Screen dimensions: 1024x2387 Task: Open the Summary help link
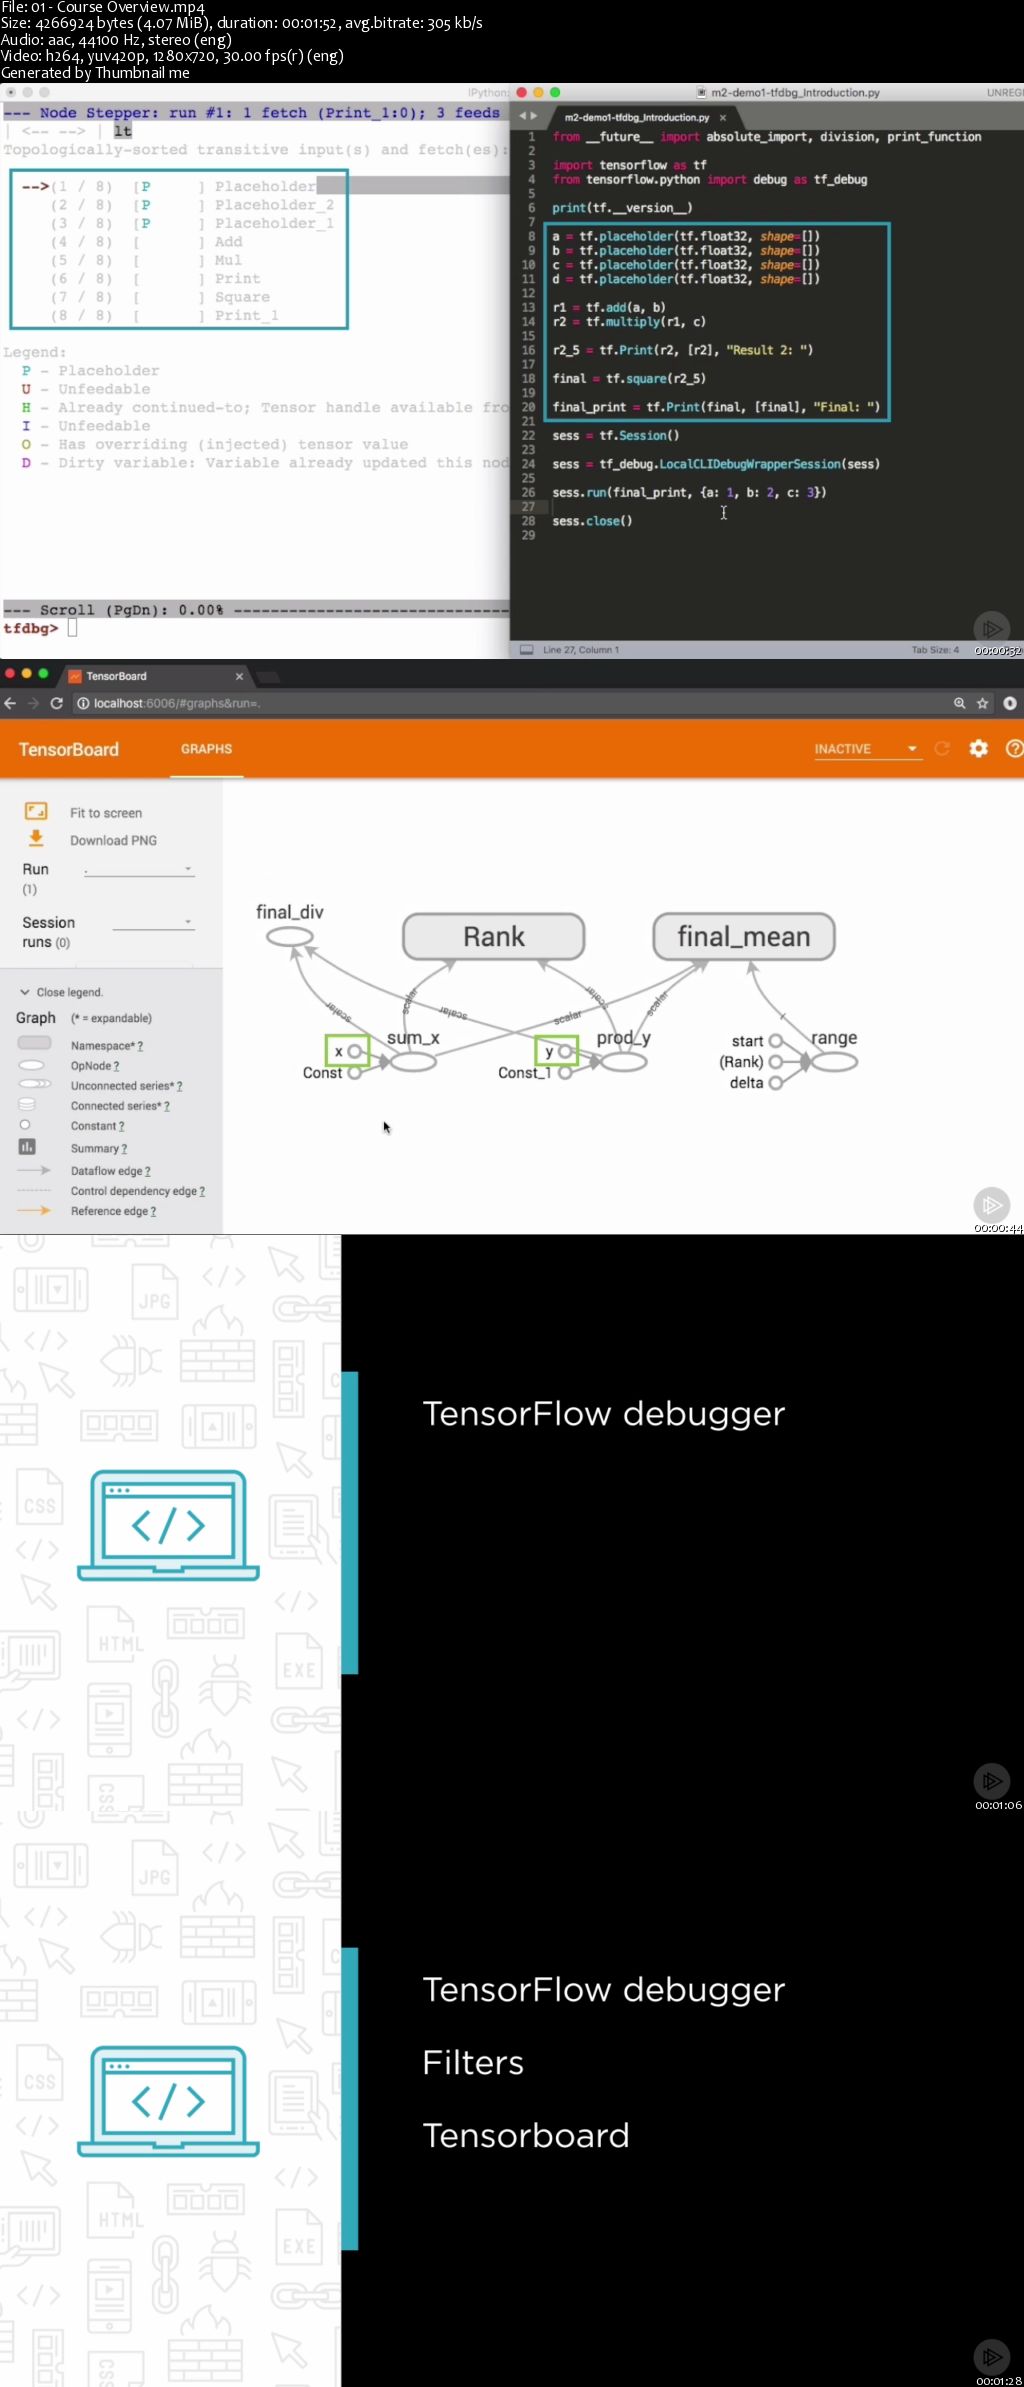[124, 1149]
